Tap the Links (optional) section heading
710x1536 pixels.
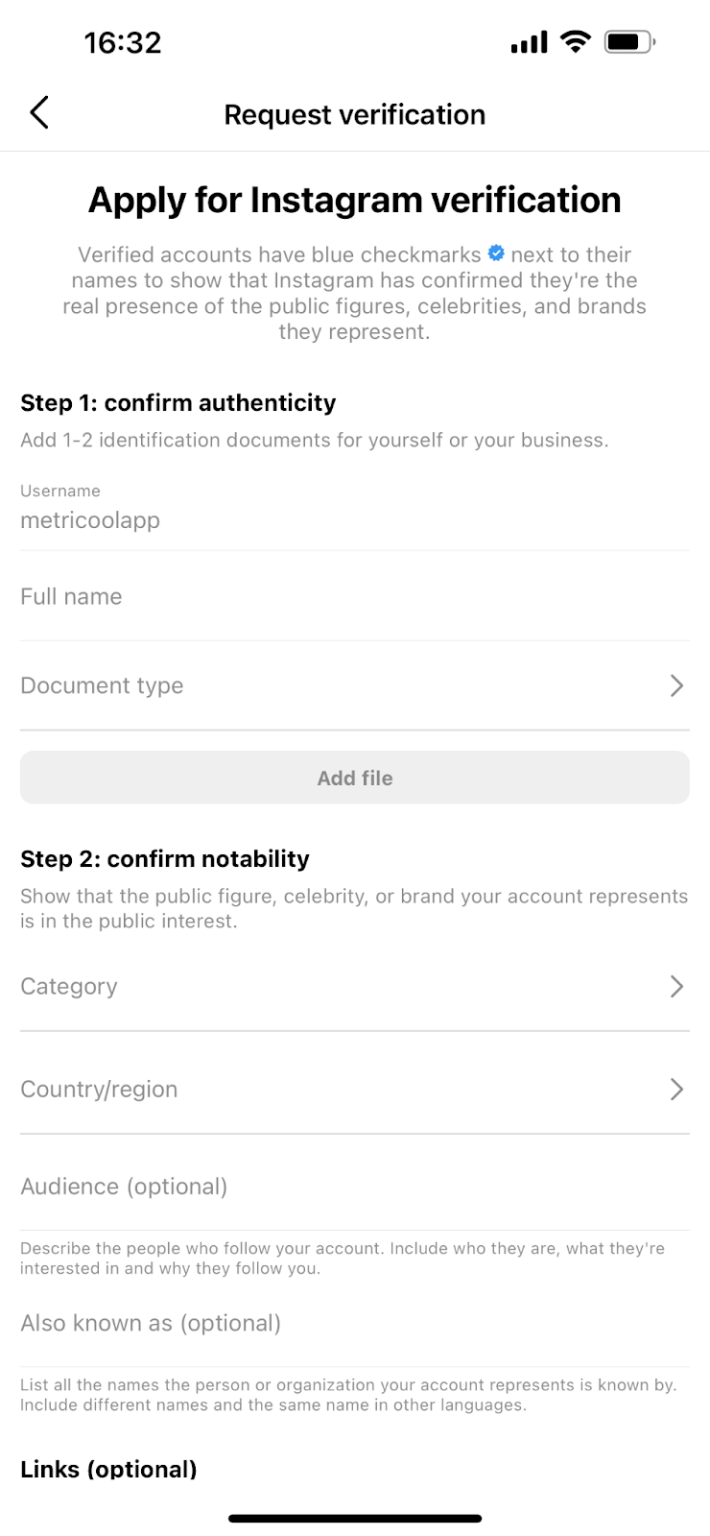108,1469
